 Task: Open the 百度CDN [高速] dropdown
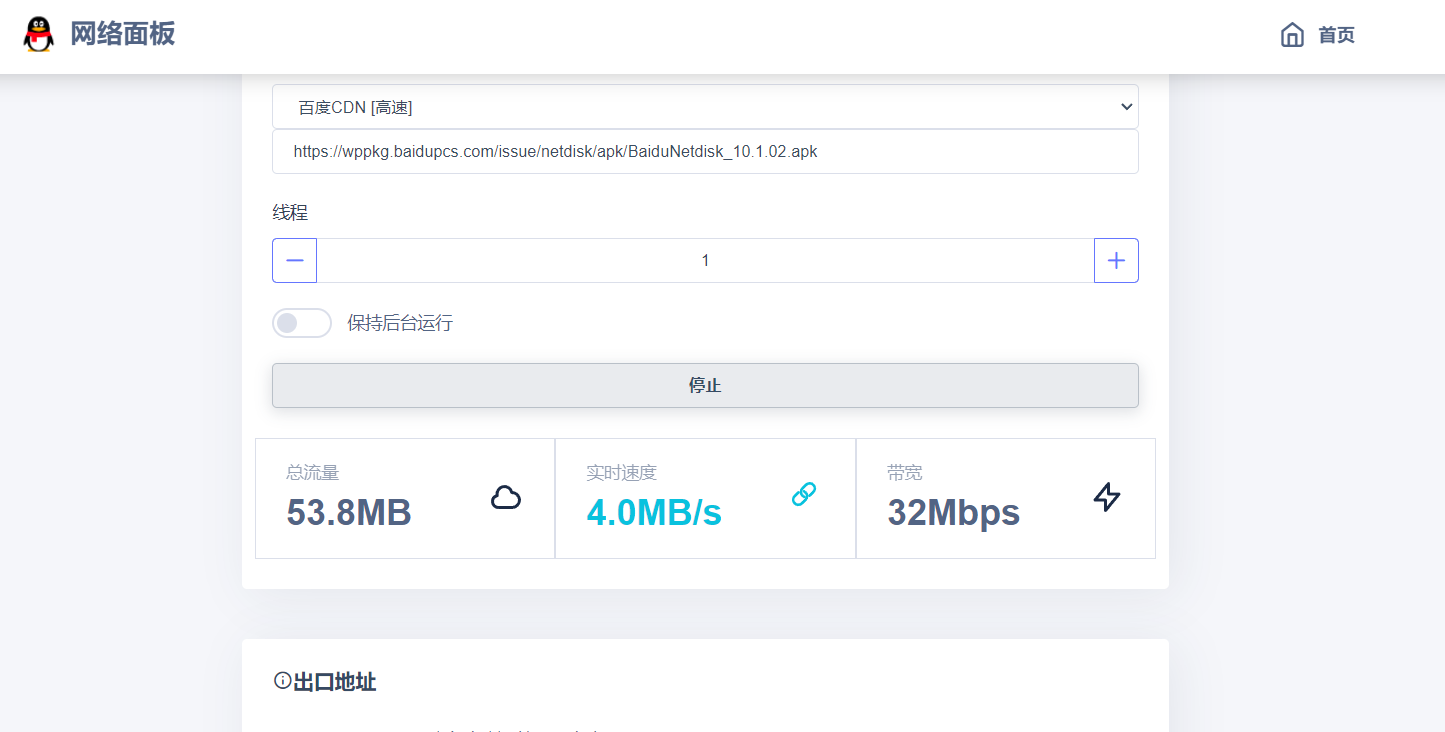pyautogui.click(x=704, y=107)
